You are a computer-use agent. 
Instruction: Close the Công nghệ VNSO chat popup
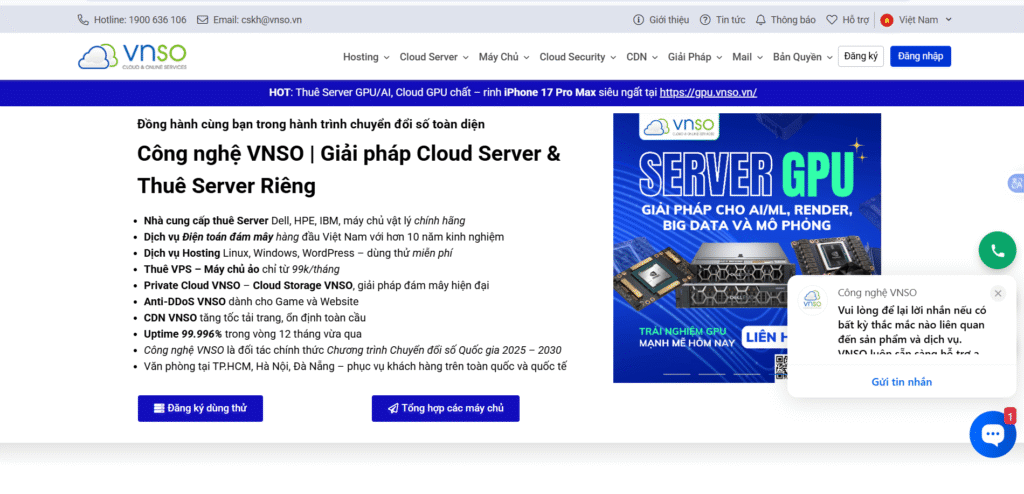click(997, 293)
